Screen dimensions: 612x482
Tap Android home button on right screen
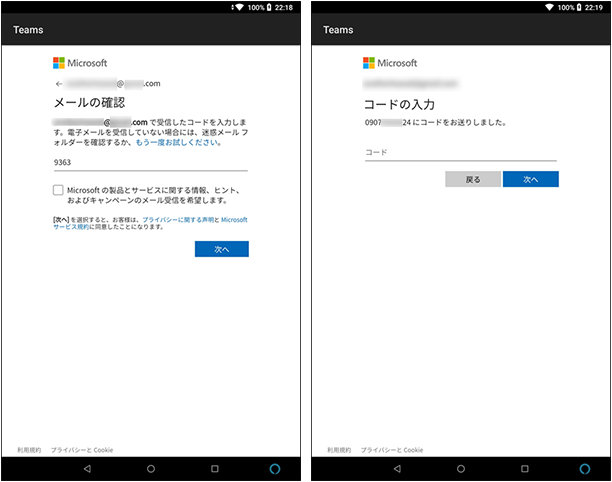[x=461, y=469]
